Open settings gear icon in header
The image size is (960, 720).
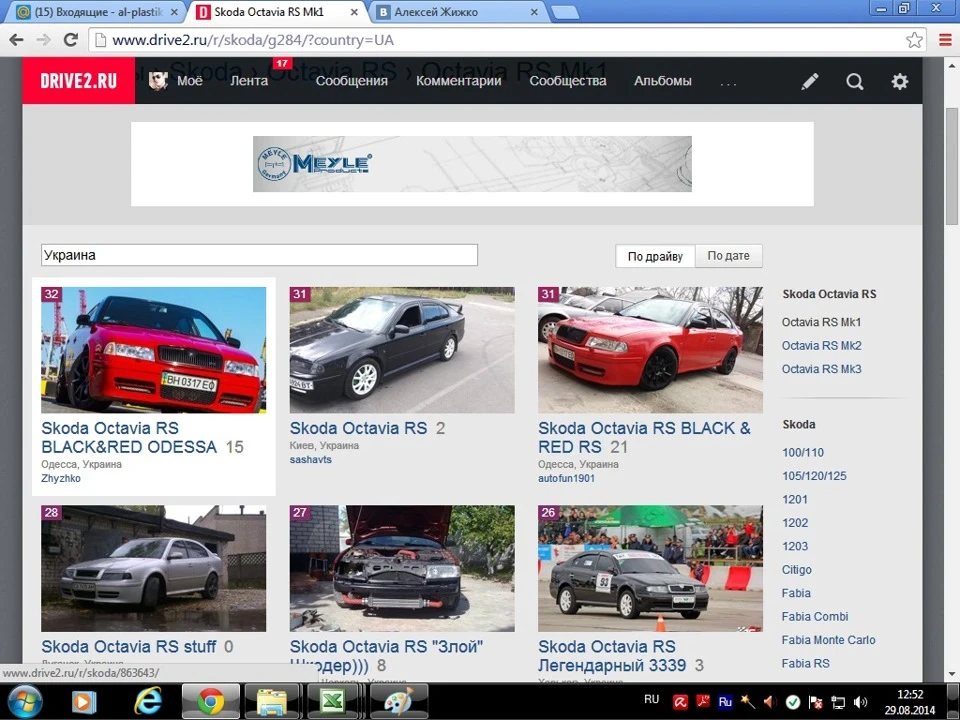coord(899,81)
